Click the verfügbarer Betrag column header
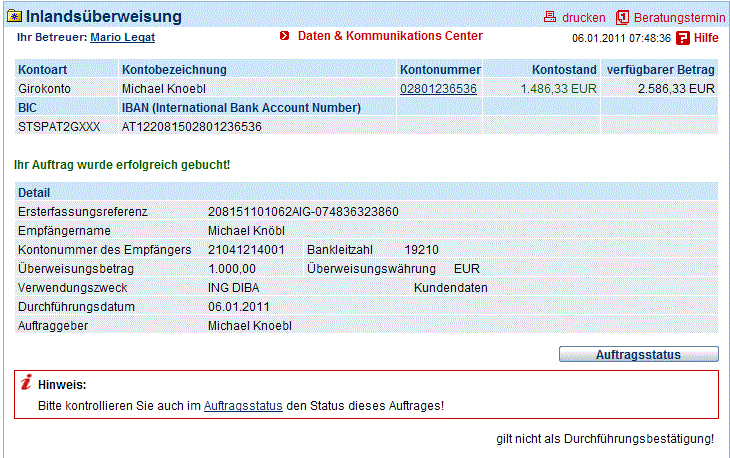 tap(661, 70)
